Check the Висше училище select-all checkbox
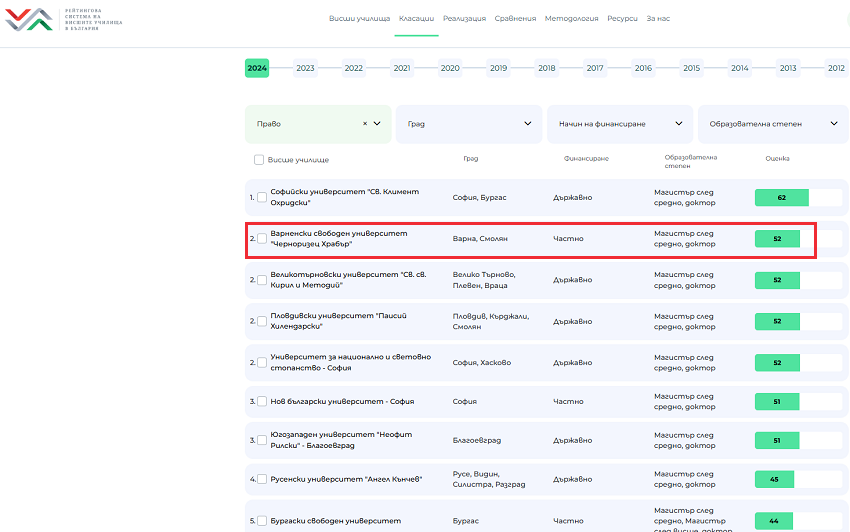850x532 pixels. (x=259, y=159)
